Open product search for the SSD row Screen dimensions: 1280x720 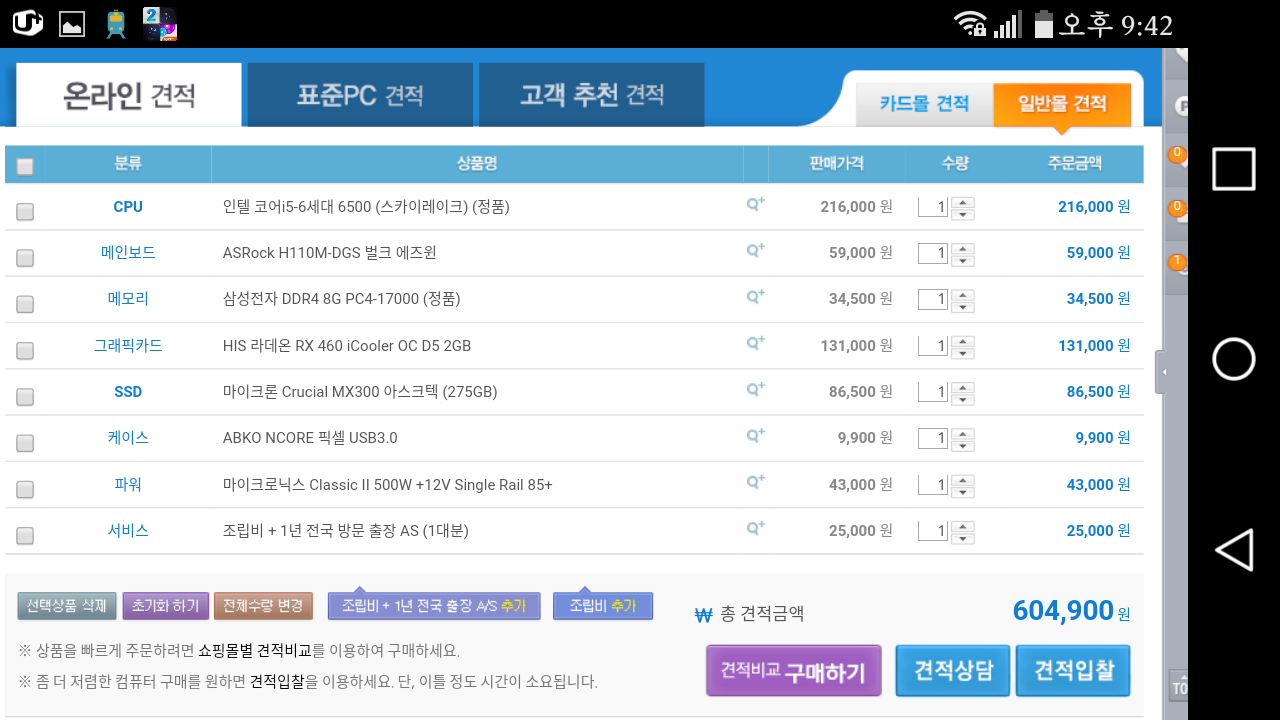point(756,389)
